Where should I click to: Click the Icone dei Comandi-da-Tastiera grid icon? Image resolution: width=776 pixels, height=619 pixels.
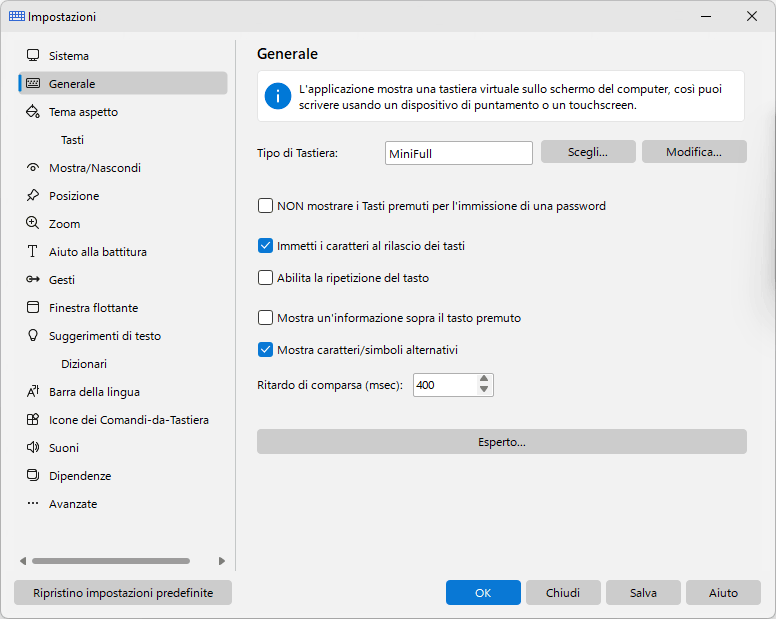point(33,420)
